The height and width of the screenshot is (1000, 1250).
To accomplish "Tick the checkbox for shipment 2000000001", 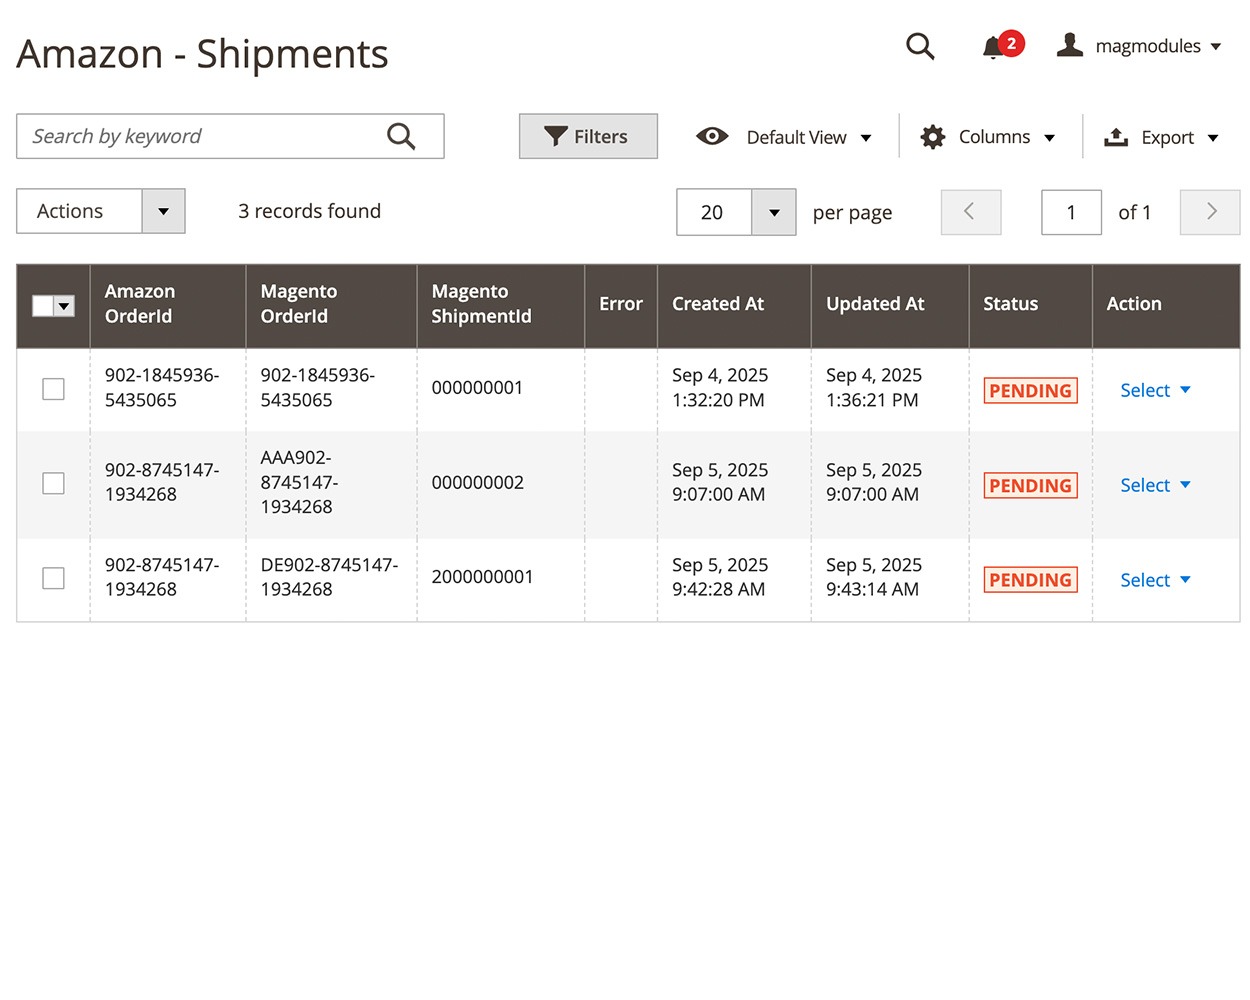I will coord(54,579).
